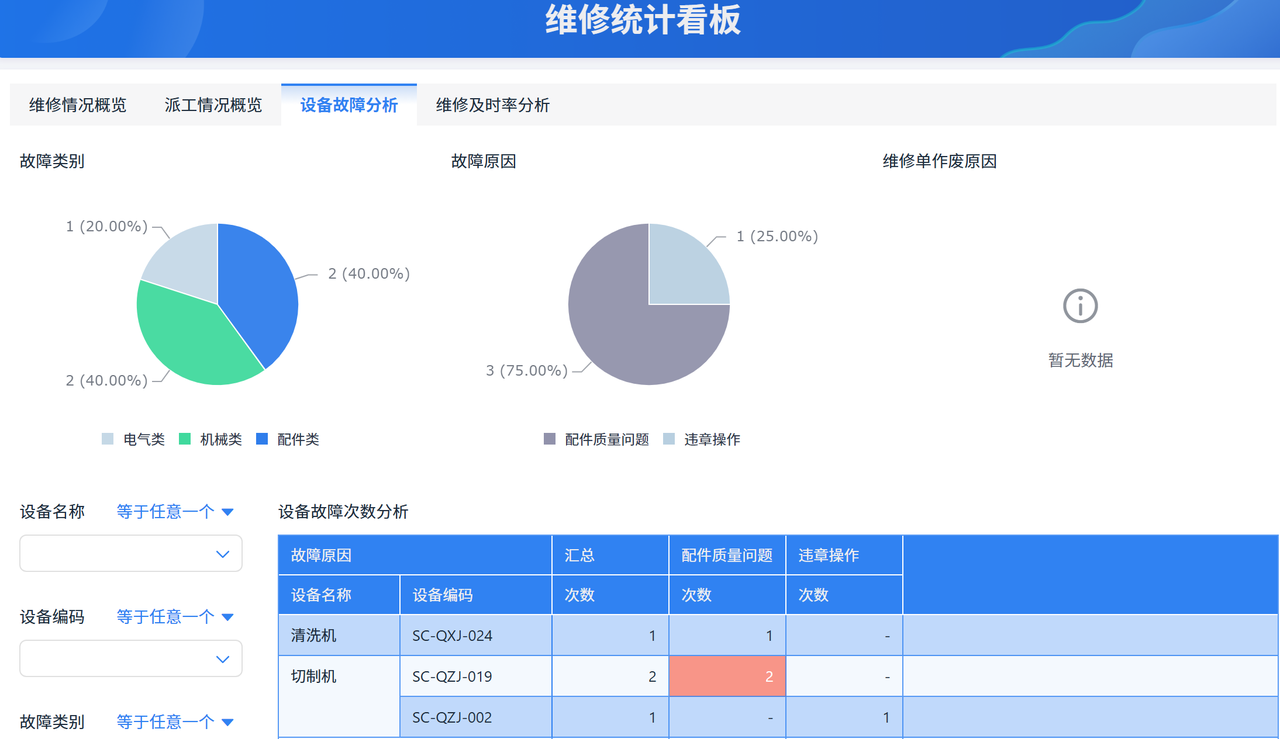Open the 等于任意一个 condition dropdown for 故障类别
The image size is (1280, 739).
175,722
